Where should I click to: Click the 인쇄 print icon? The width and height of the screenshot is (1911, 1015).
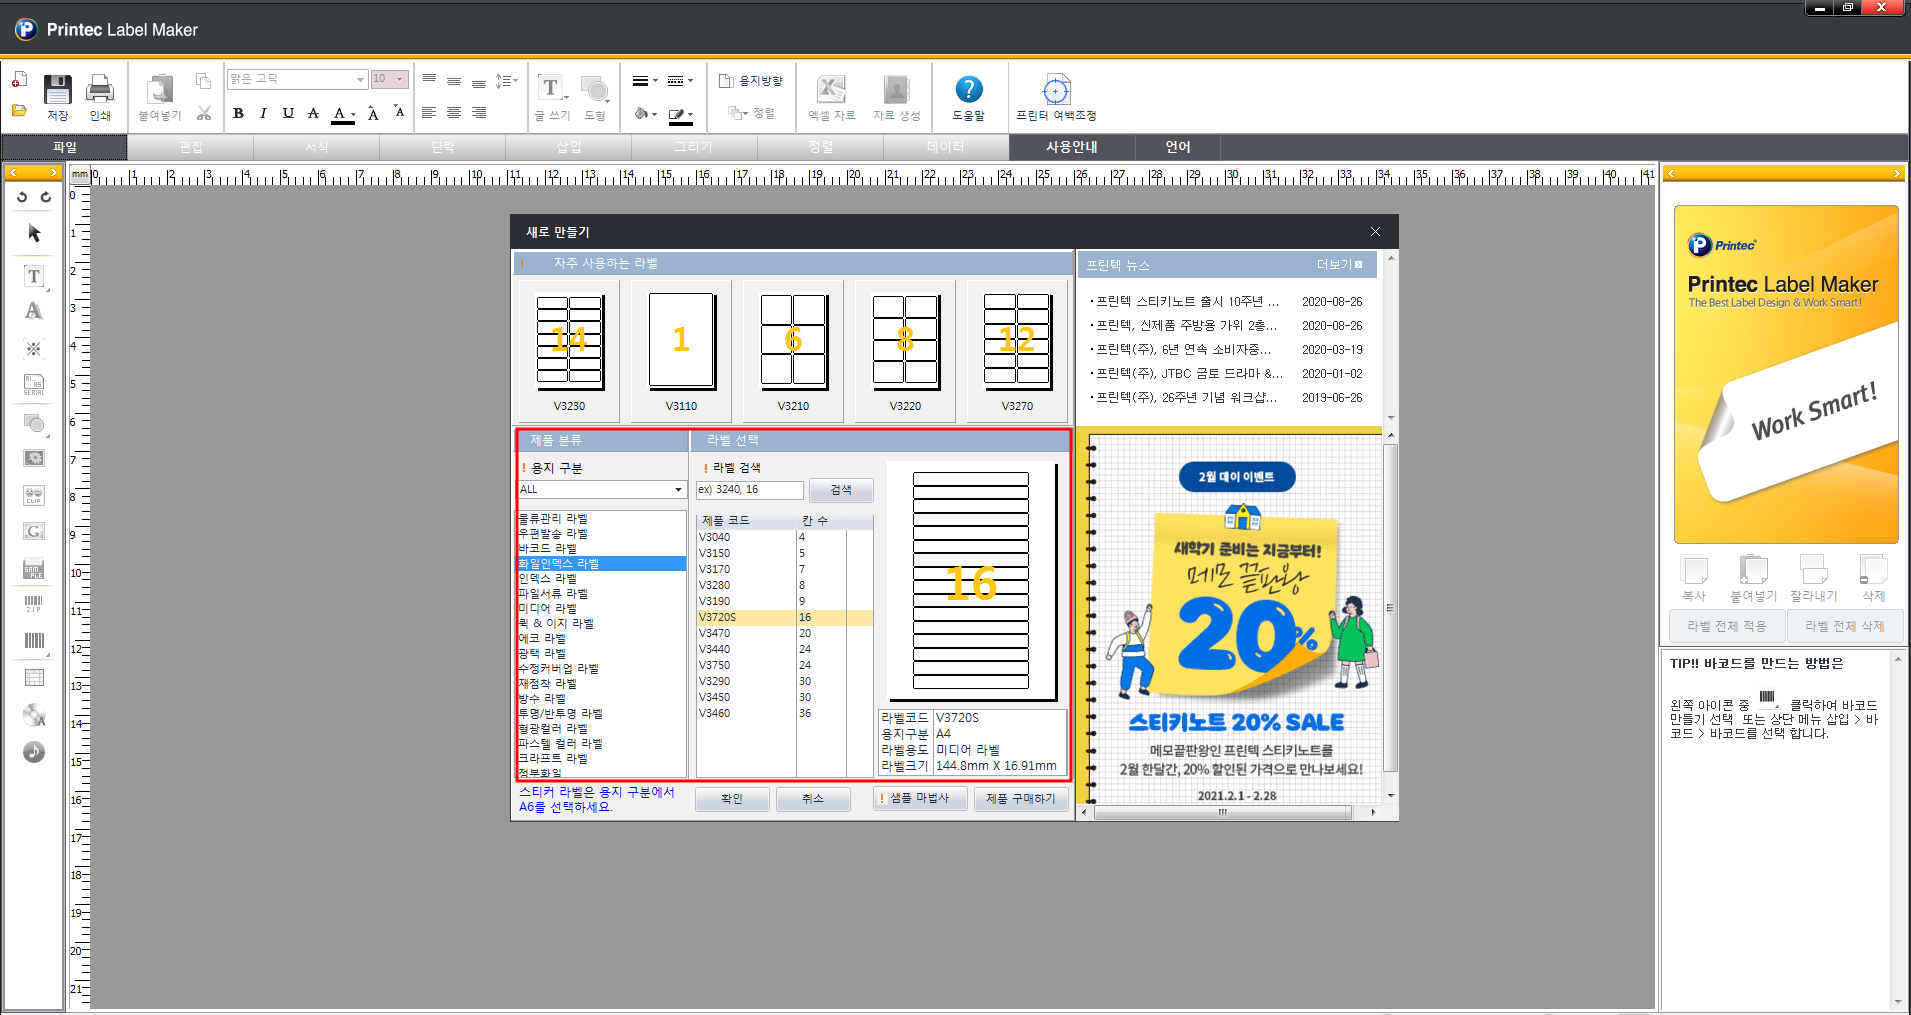(x=99, y=91)
